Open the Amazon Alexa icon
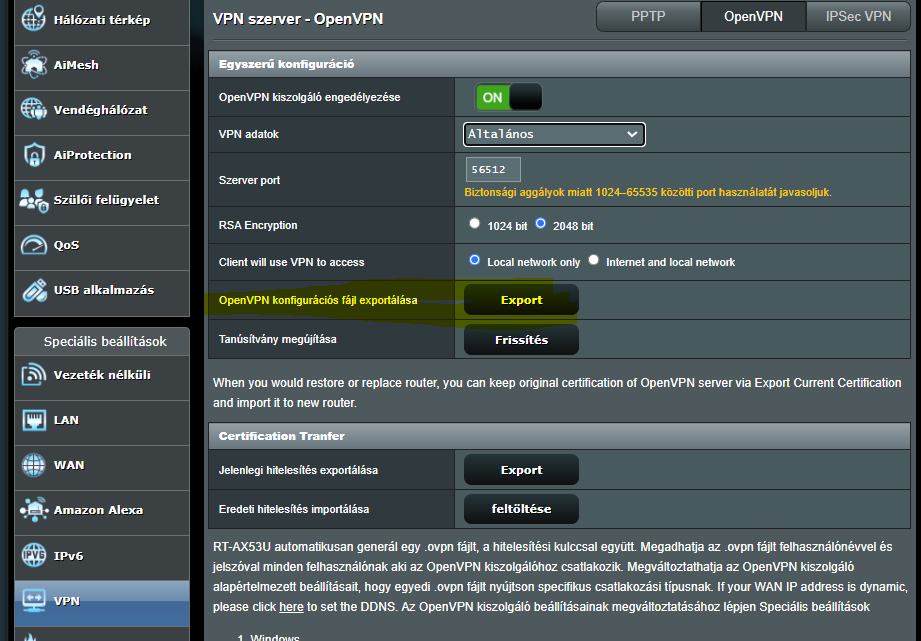Screen dimensions: 921x641 tap(33, 510)
